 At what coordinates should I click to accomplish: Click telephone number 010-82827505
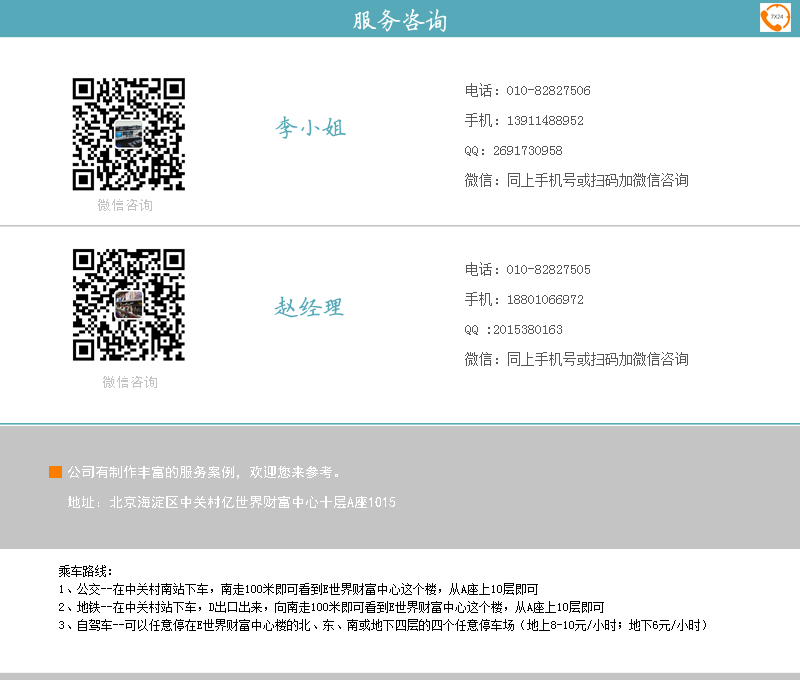click(x=548, y=270)
